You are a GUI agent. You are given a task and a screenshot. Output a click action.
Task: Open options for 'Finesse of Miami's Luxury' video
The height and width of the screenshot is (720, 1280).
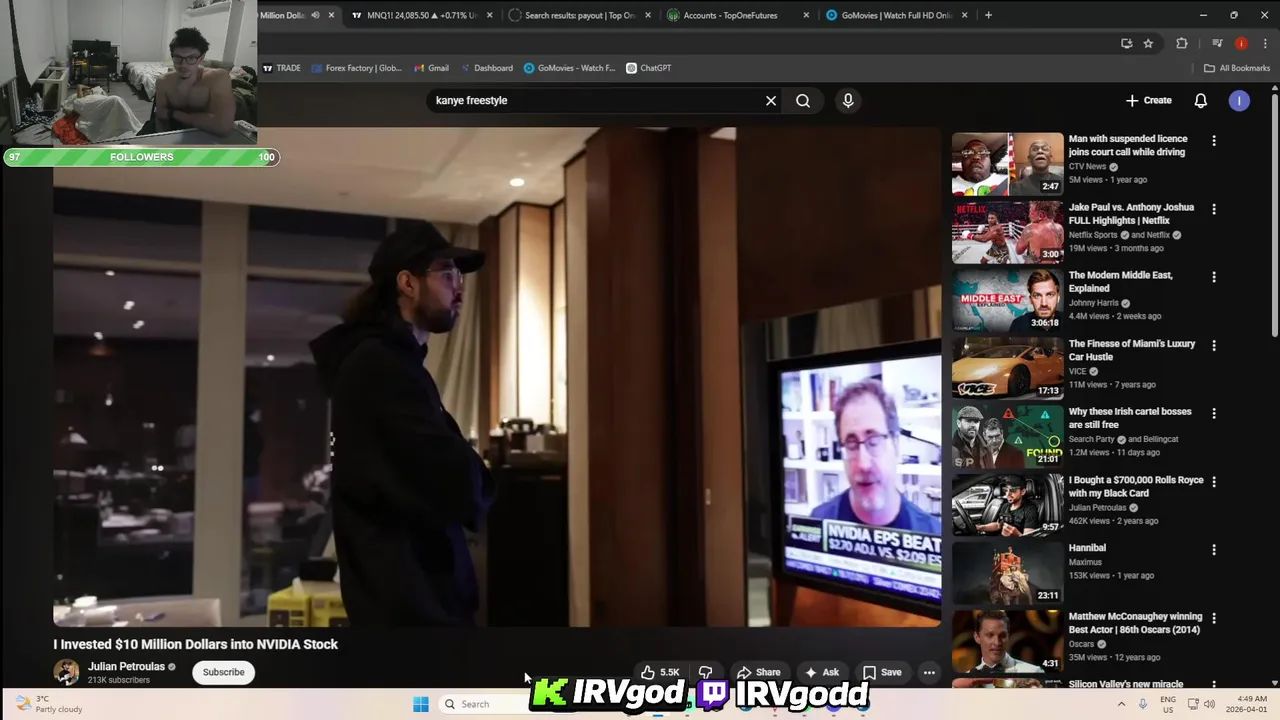click(x=1214, y=345)
